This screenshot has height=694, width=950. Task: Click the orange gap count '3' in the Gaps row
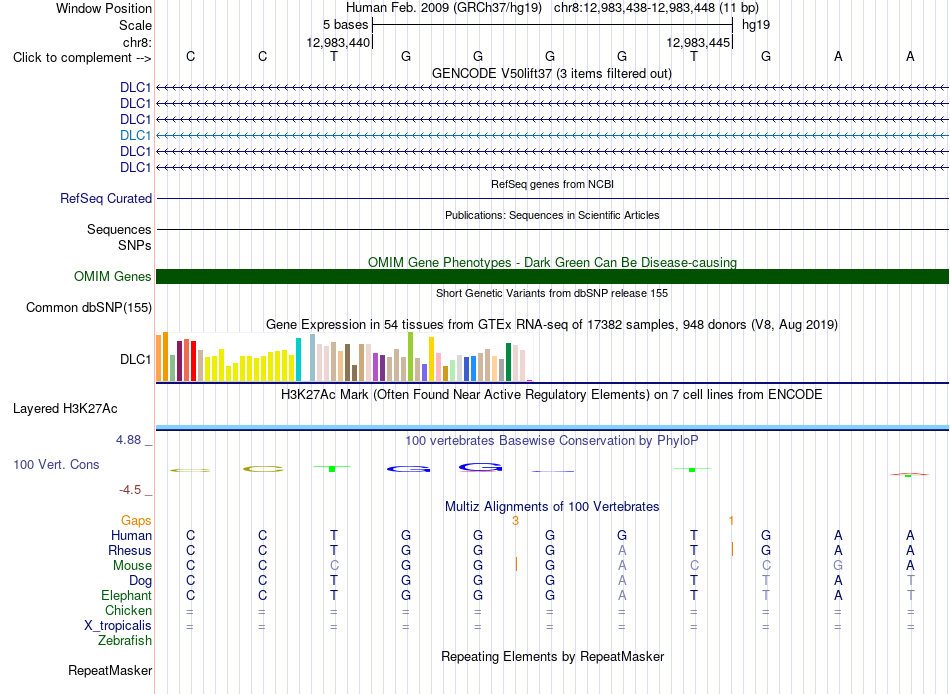pyautogui.click(x=515, y=521)
